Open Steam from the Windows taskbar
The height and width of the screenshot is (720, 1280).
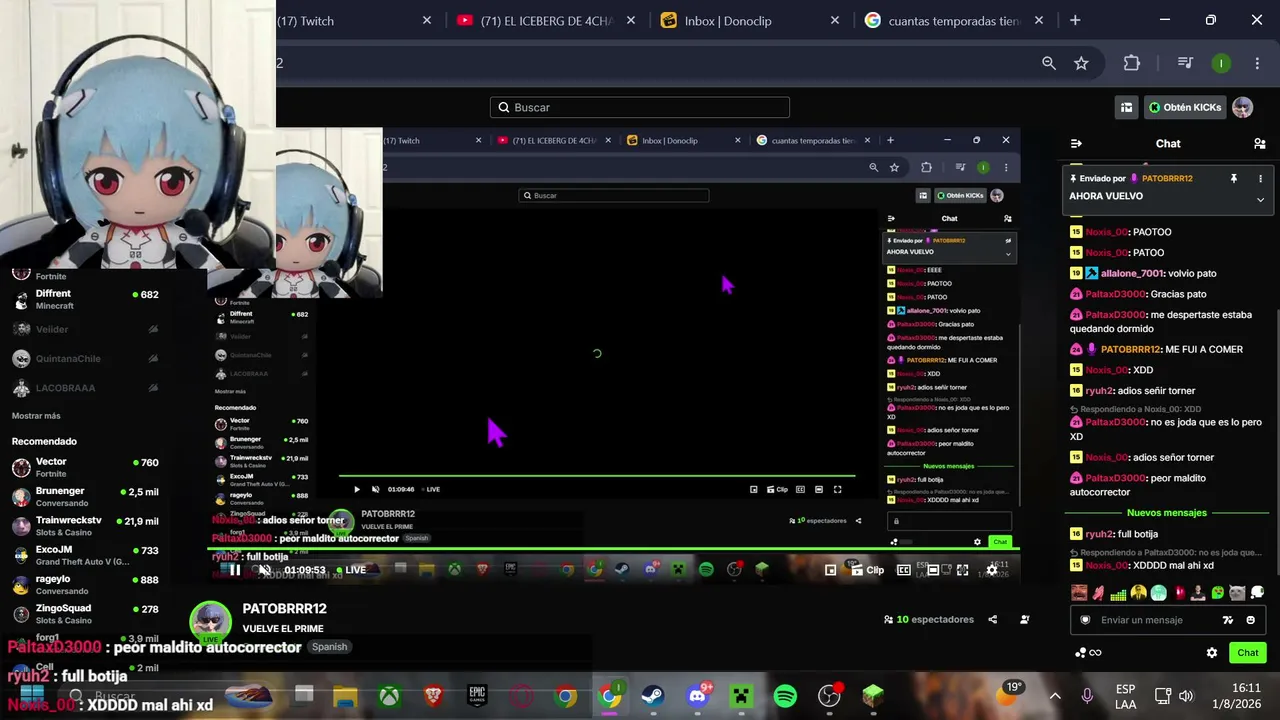pos(653,696)
